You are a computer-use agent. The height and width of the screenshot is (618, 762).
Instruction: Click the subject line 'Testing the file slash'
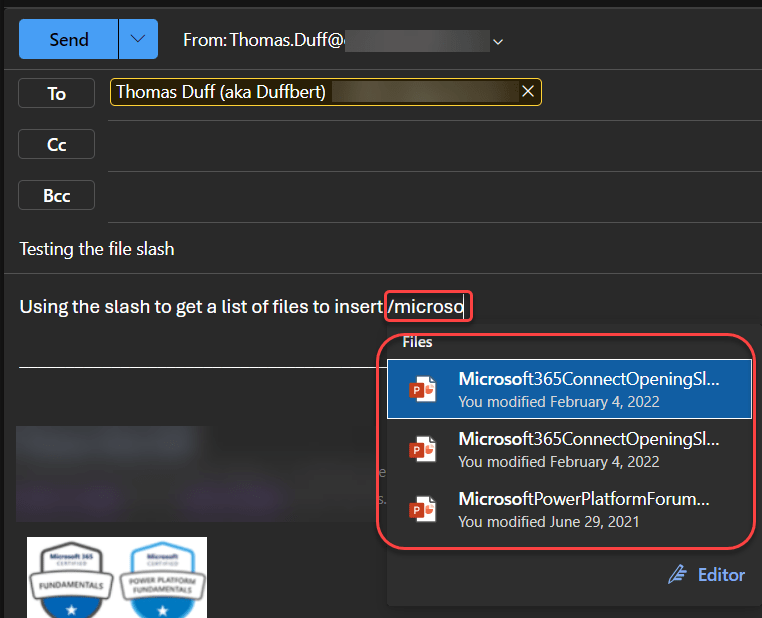(97, 249)
